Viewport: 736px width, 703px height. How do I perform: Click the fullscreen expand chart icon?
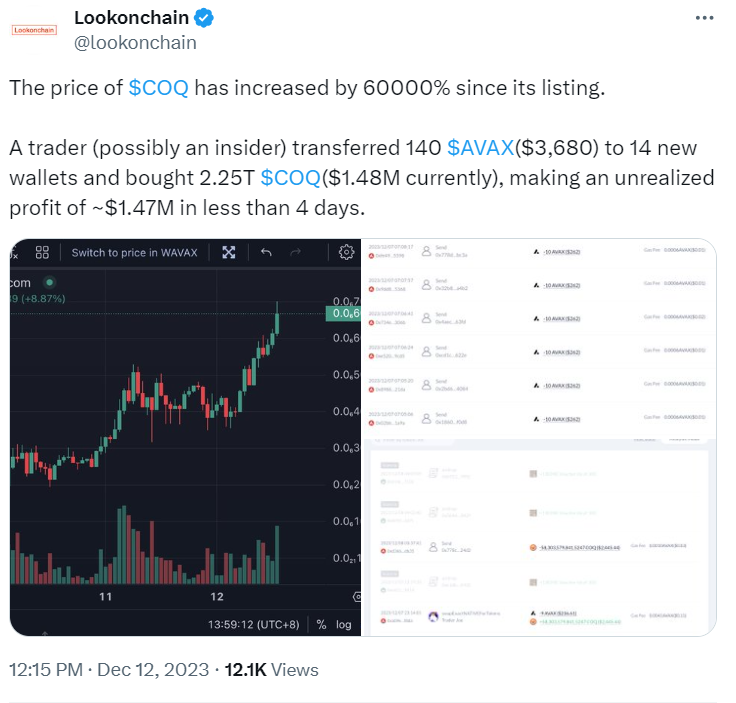pyautogui.click(x=229, y=252)
